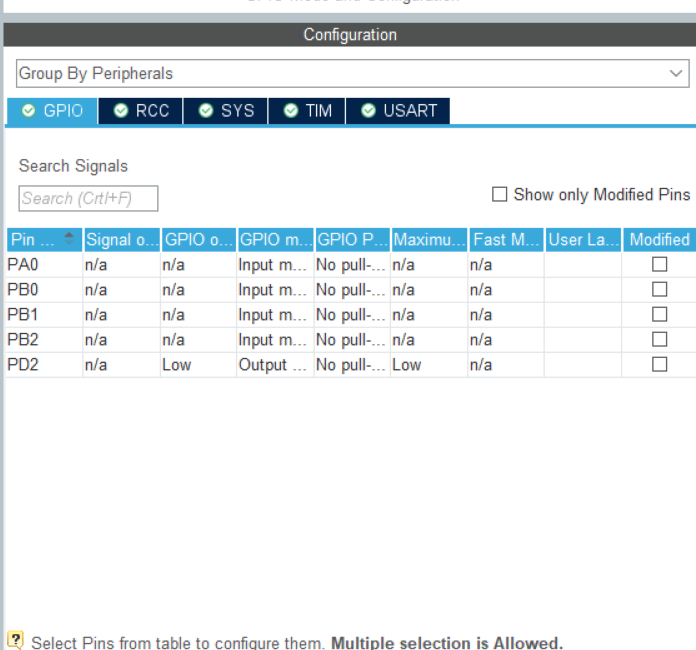Click the Input mode cell of PB2
The image size is (696, 650).
(x=276, y=340)
